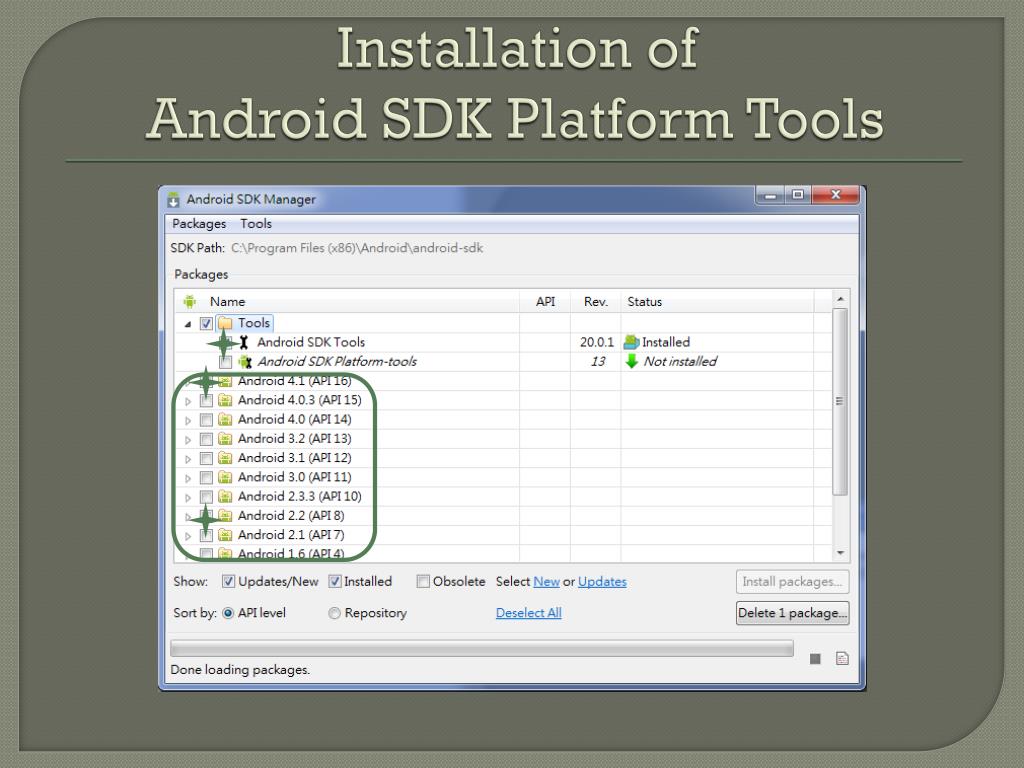Screen dimensions: 1024x768
Task: Click the SDK path C:\Program Files (x86)\Android\android-sdk
Action: (357, 248)
